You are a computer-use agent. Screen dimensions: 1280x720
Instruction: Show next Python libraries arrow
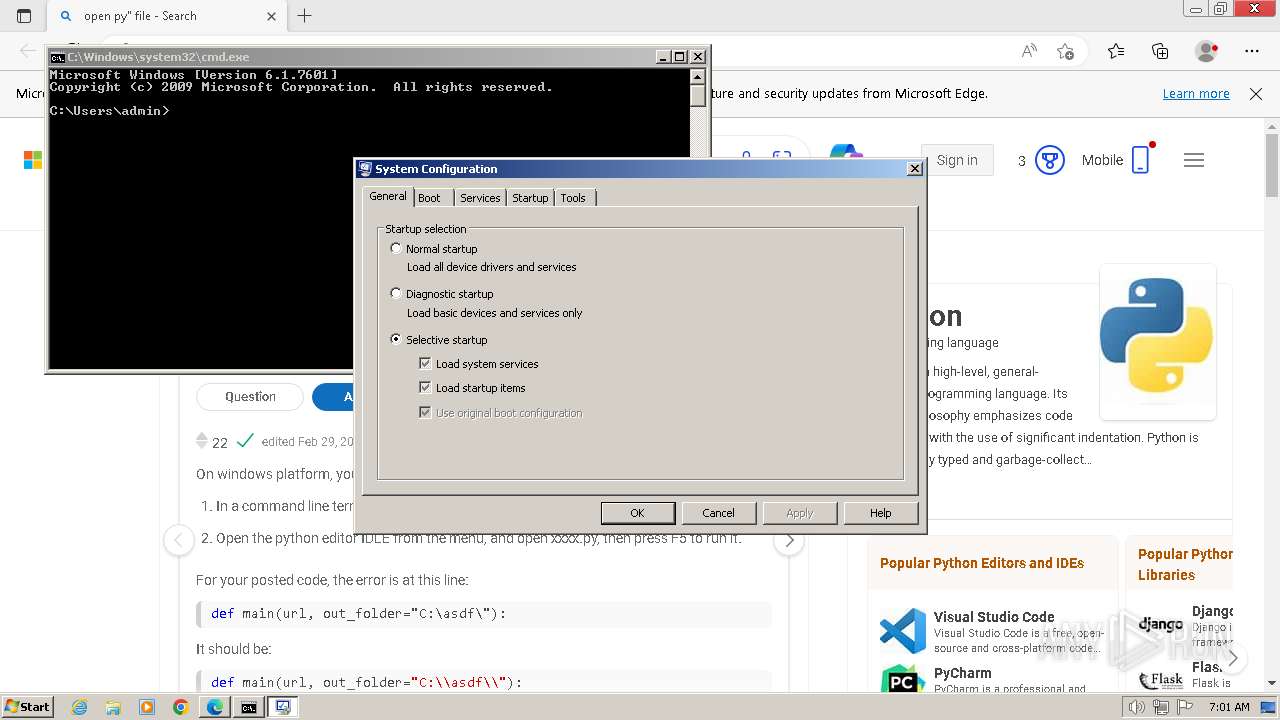point(1233,657)
